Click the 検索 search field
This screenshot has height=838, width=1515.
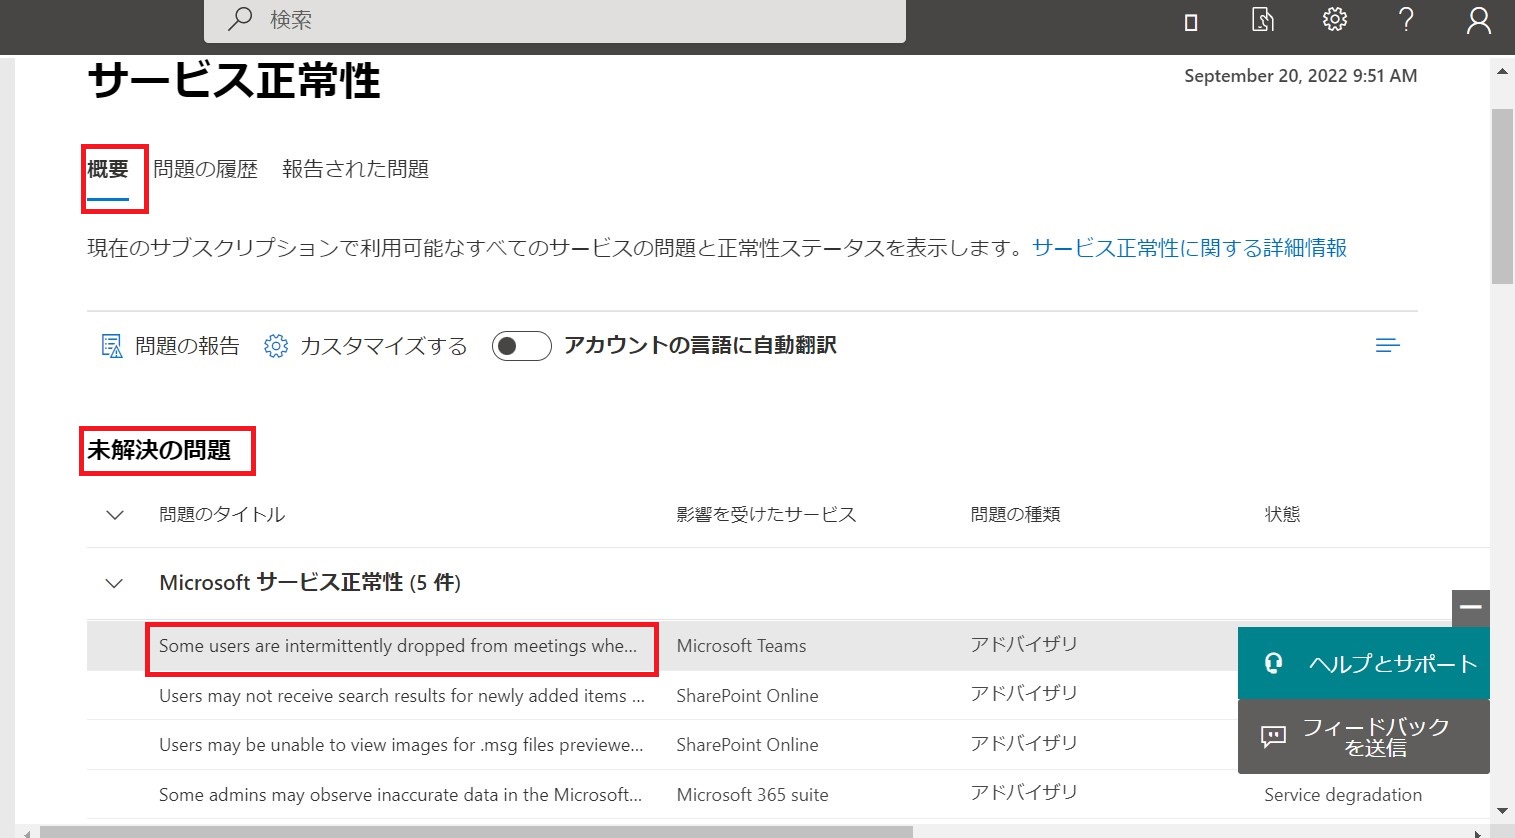pyautogui.click(x=580, y=20)
